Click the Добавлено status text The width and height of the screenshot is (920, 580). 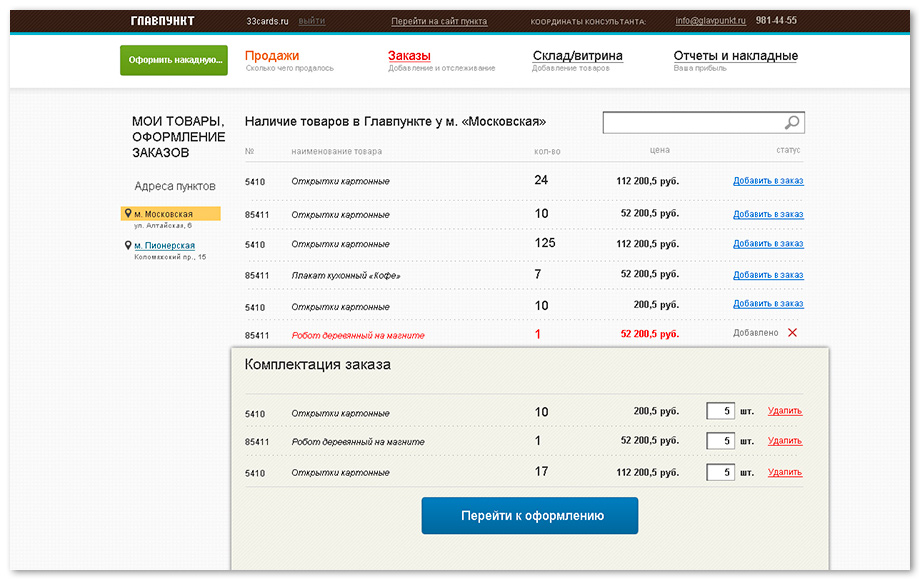click(x=756, y=333)
